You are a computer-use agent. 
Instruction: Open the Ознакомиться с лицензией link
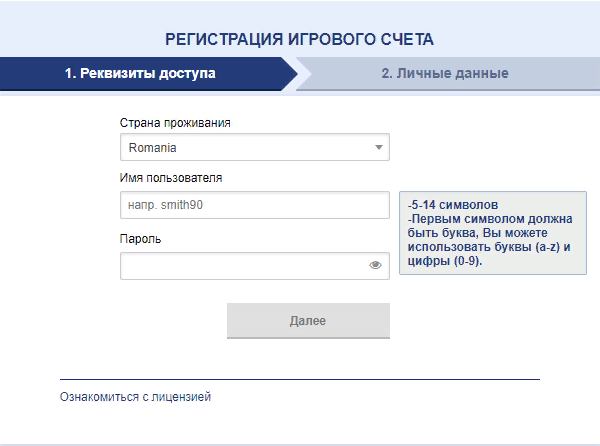[x=135, y=397]
